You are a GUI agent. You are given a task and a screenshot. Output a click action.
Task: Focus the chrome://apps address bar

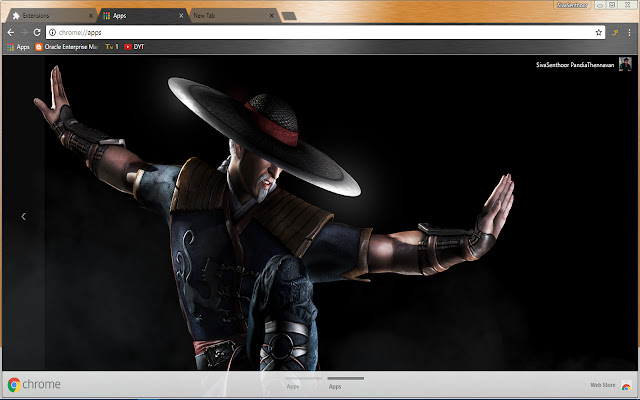point(324,32)
